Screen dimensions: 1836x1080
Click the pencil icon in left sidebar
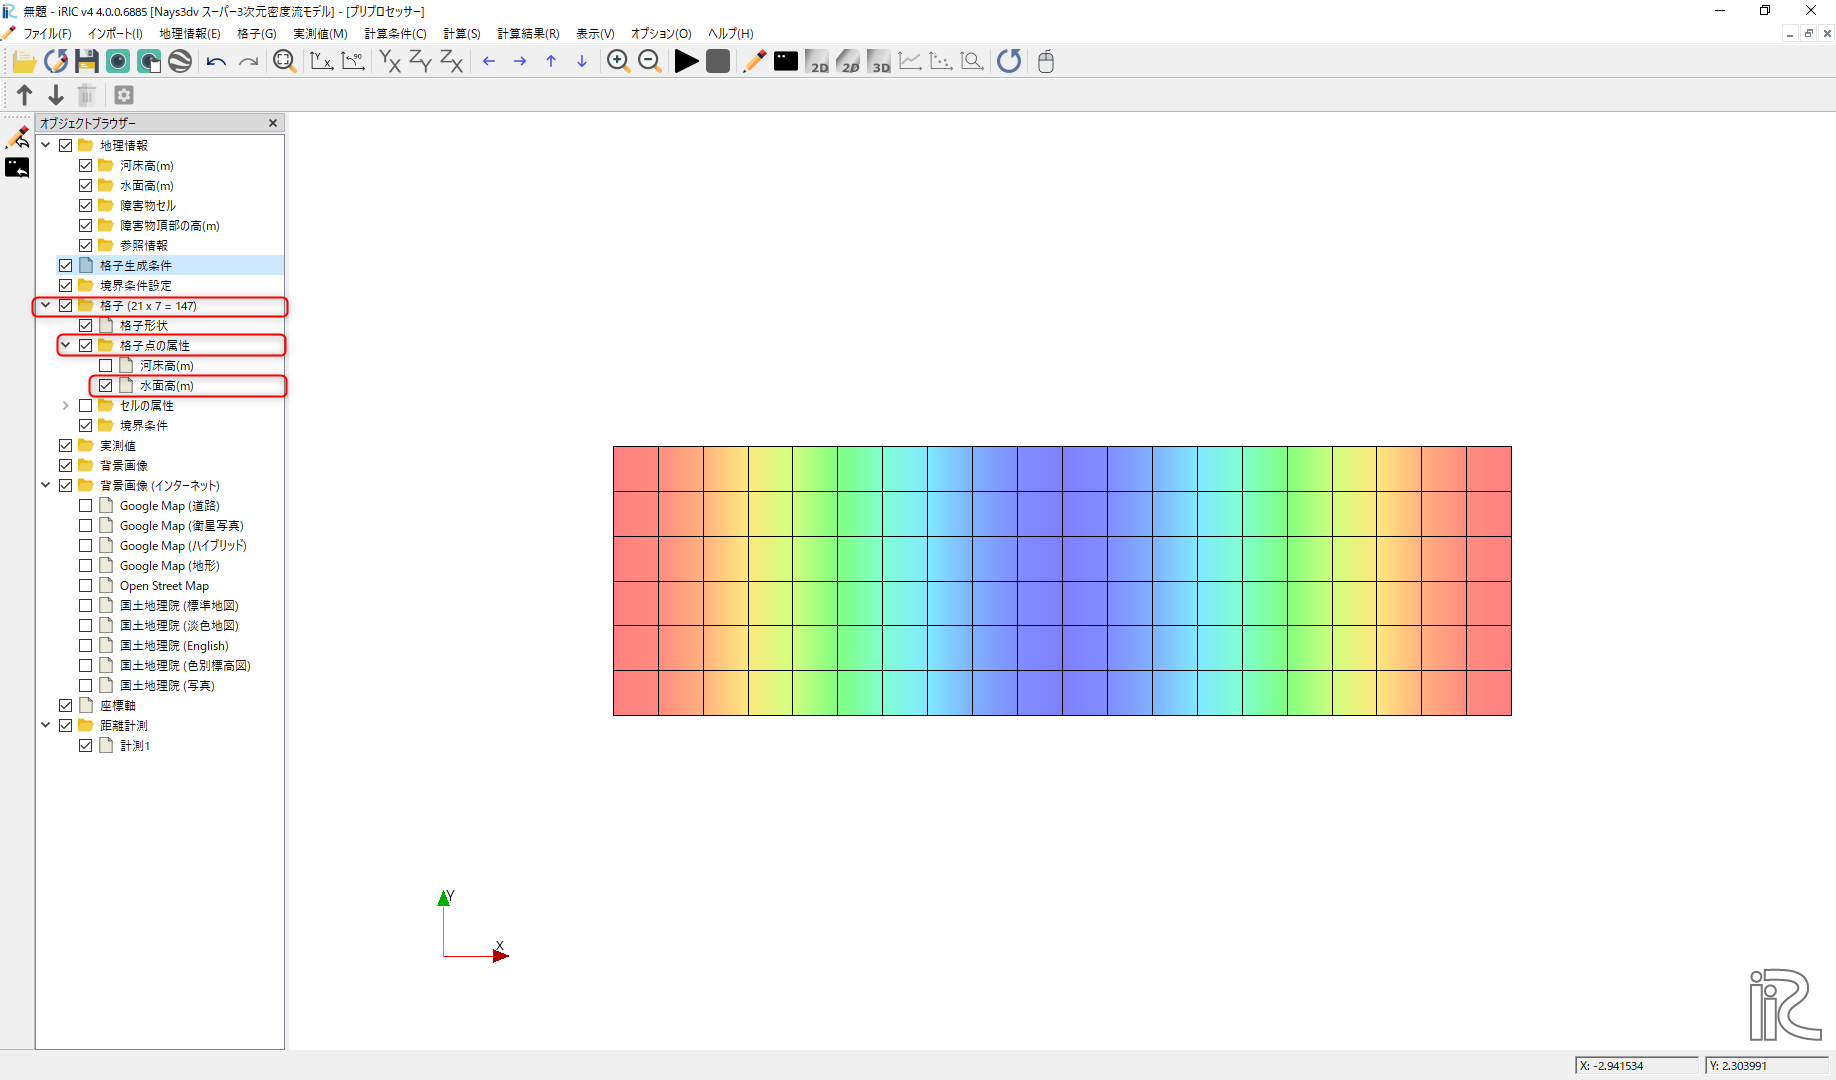(x=17, y=137)
